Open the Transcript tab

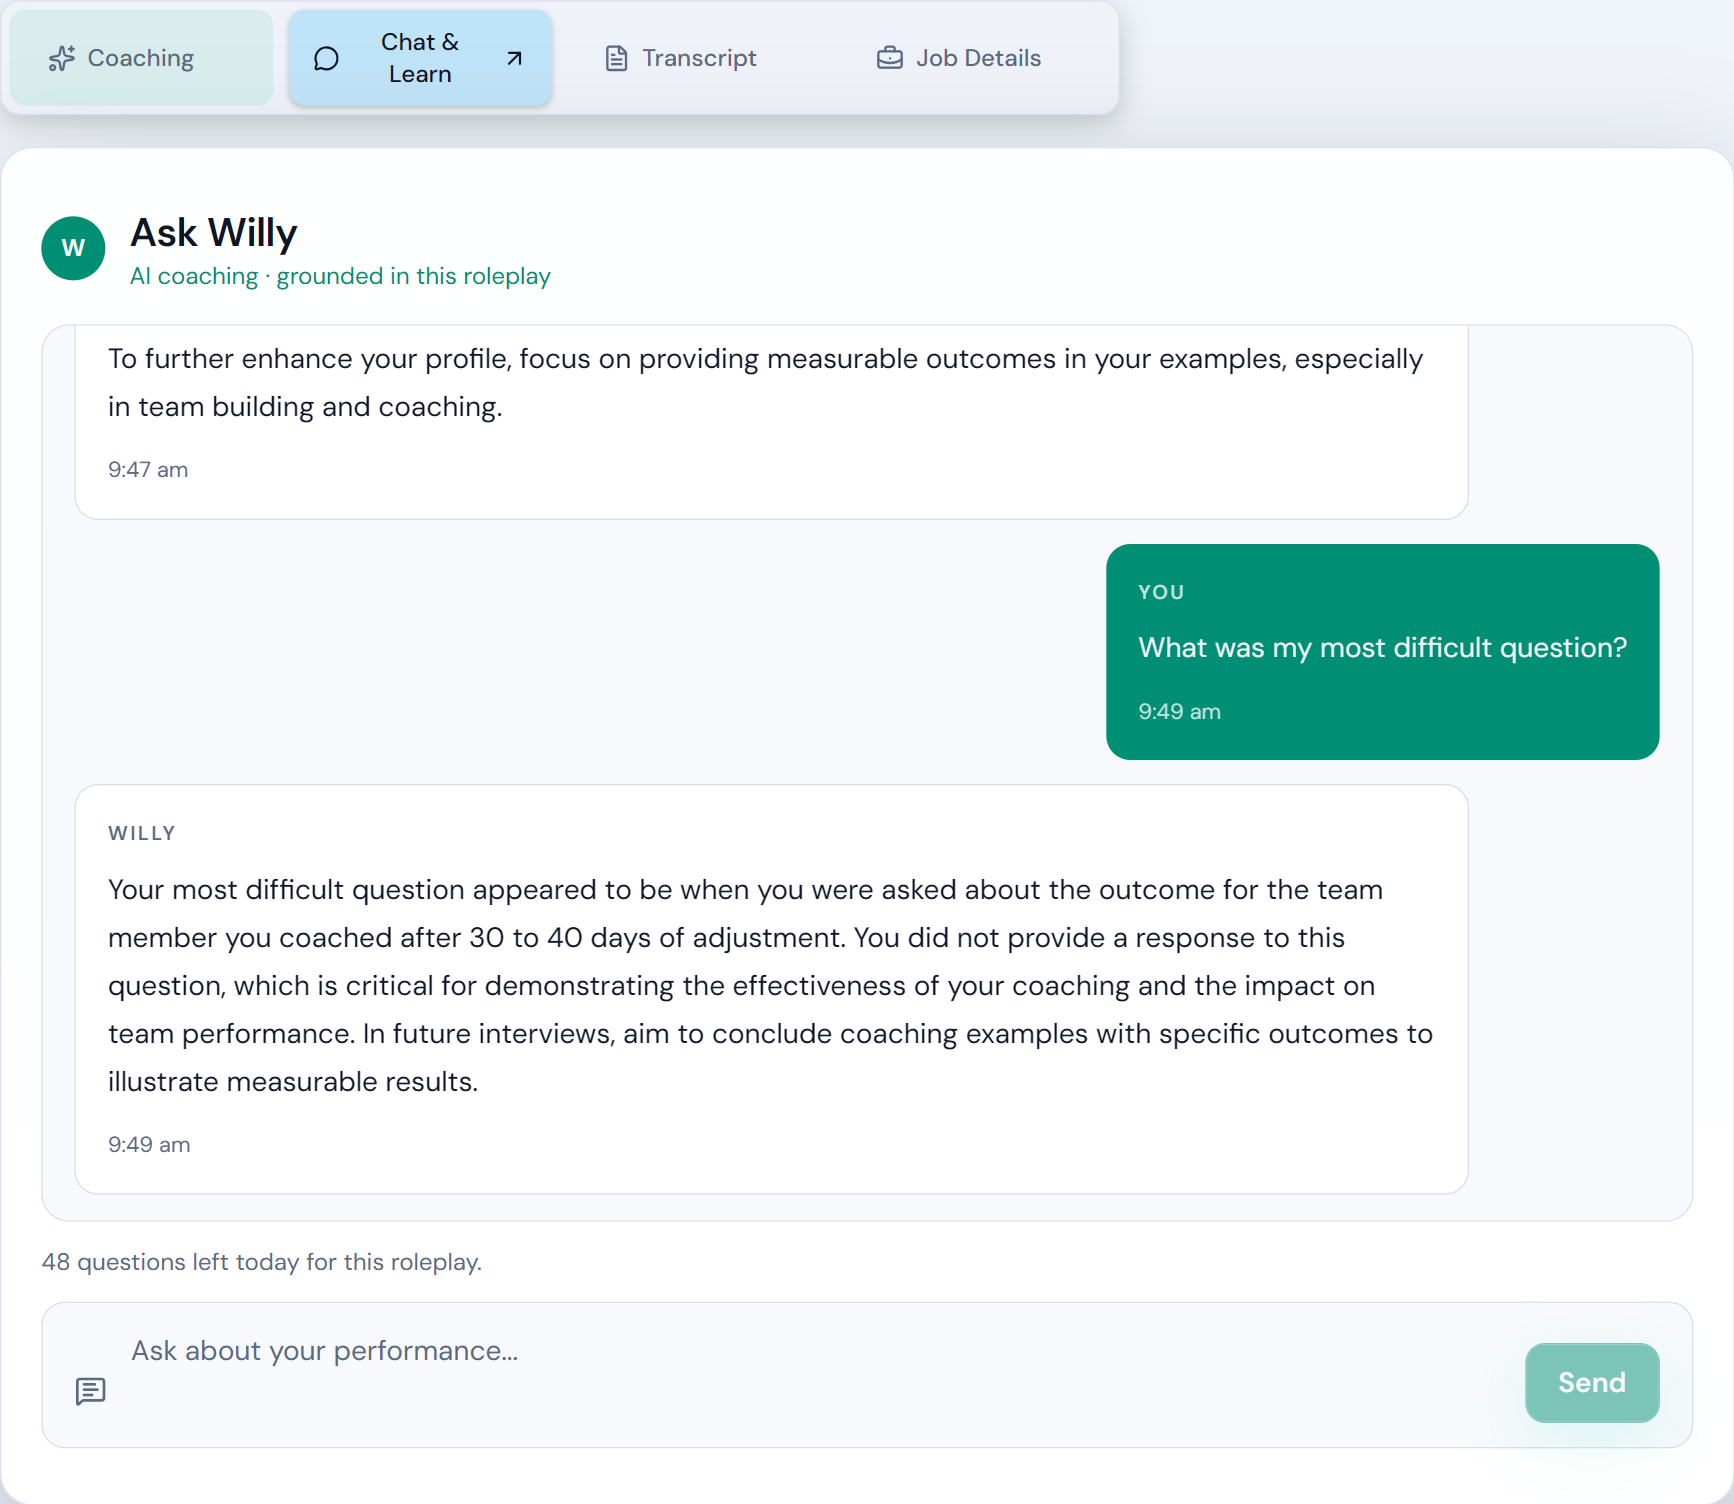tap(699, 58)
